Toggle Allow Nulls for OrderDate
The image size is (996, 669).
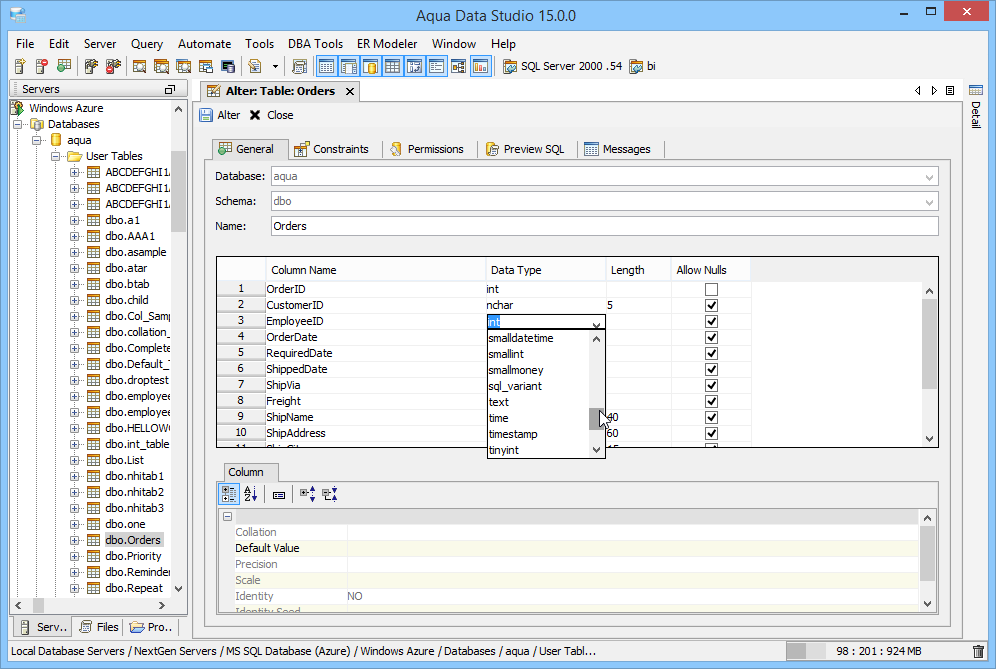point(711,337)
